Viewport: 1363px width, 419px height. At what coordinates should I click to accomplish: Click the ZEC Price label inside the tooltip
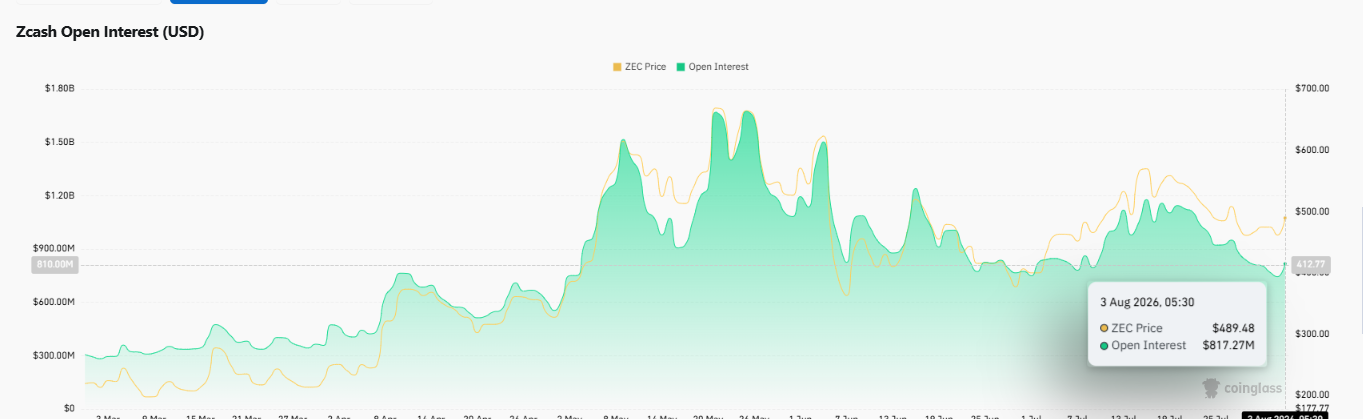point(1137,328)
